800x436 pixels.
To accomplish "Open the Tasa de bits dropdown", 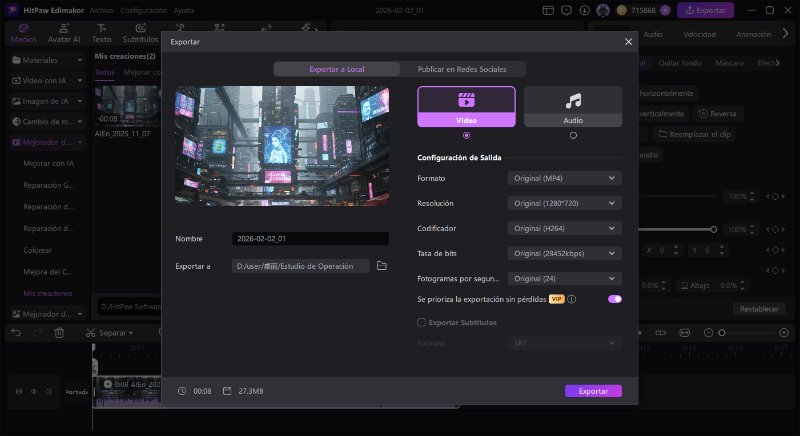I will pos(564,253).
